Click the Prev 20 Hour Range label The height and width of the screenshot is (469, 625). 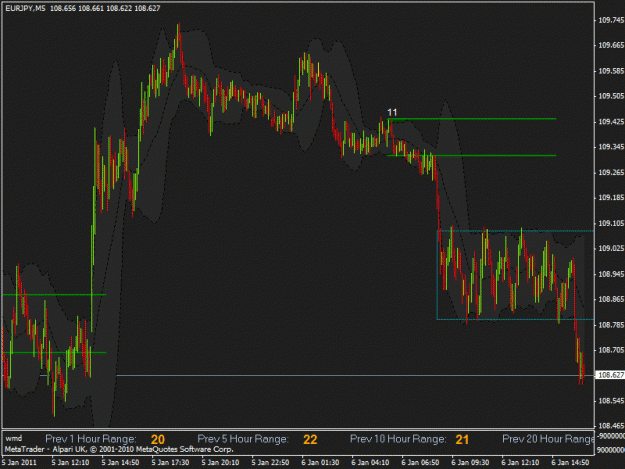548,439
